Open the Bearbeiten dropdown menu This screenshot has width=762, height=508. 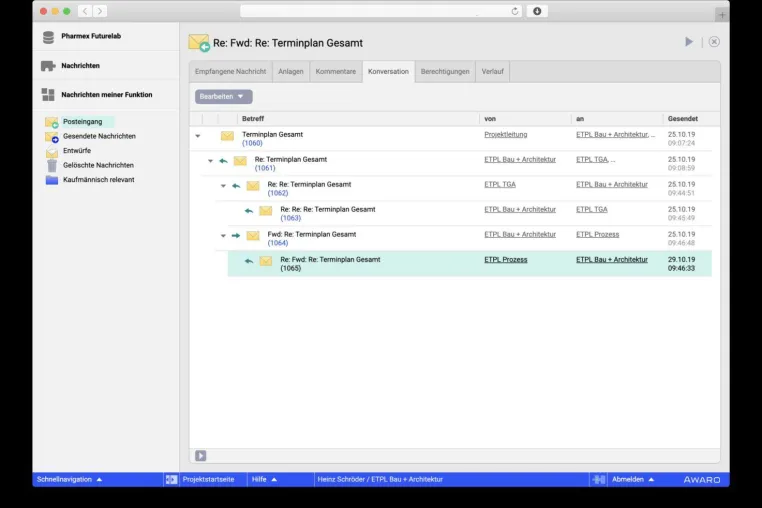(224, 97)
